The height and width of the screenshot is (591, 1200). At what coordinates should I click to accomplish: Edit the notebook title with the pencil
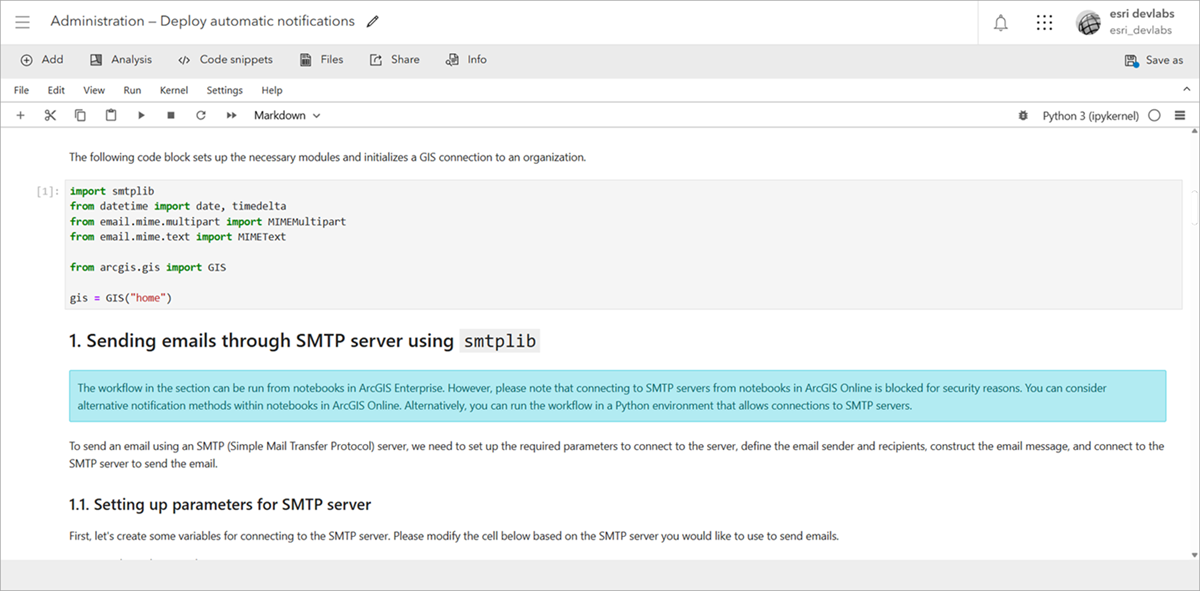tap(371, 20)
